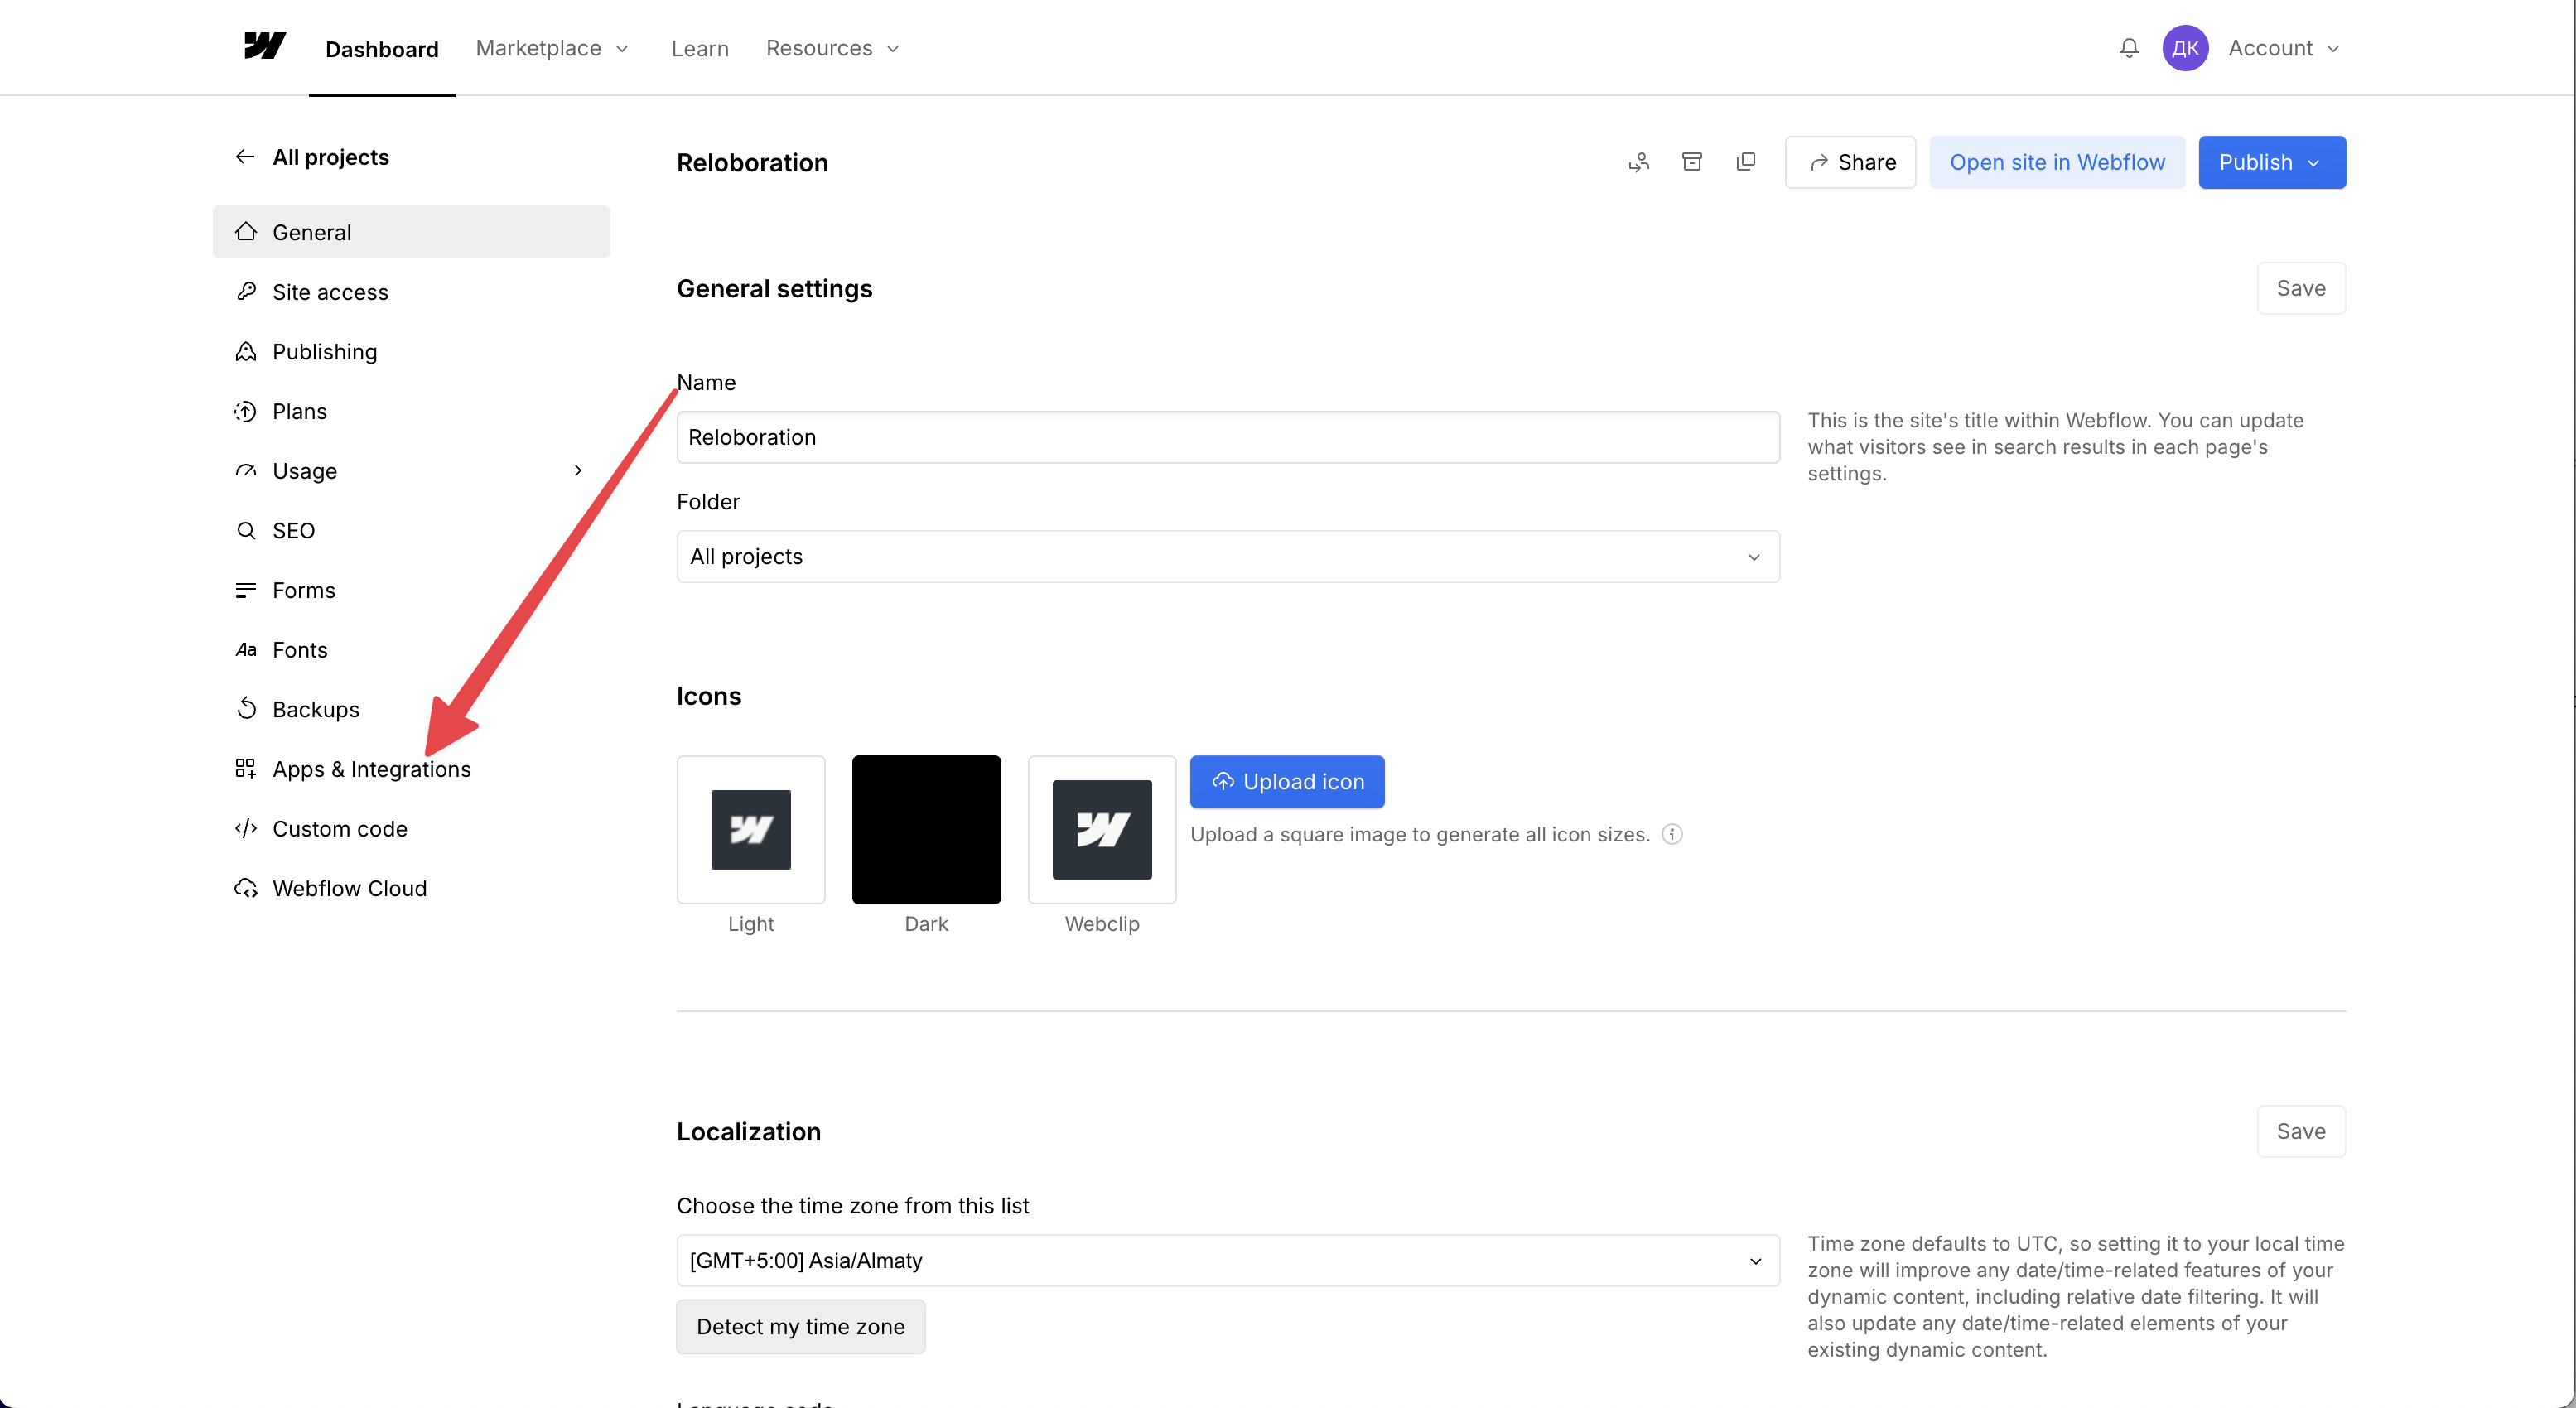Click Detect my time zone
The height and width of the screenshot is (1408, 2576).
click(801, 1326)
